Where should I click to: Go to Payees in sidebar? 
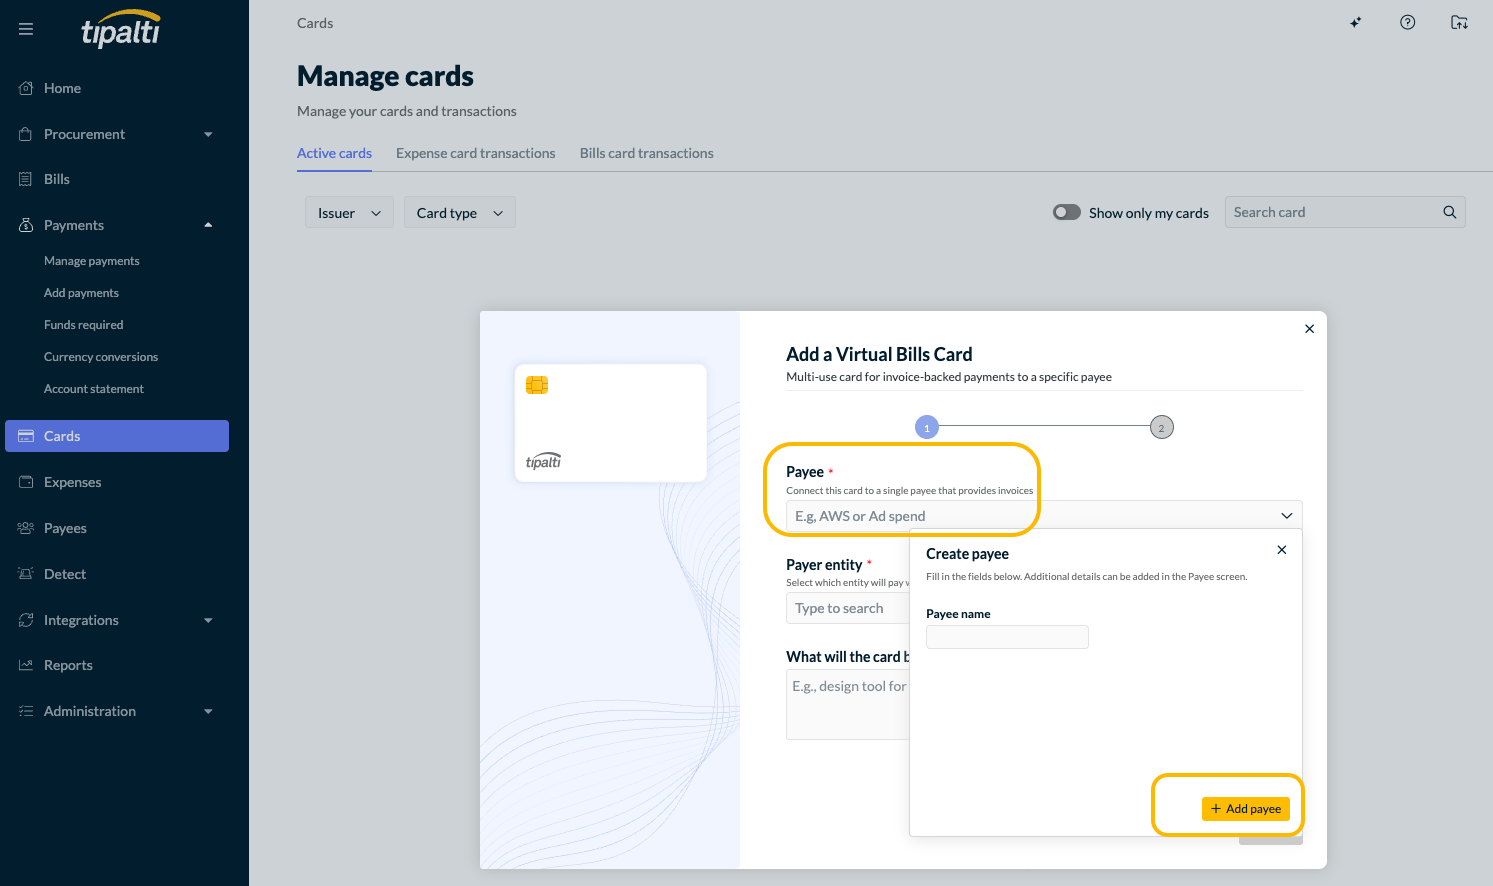(x=65, y=528)
